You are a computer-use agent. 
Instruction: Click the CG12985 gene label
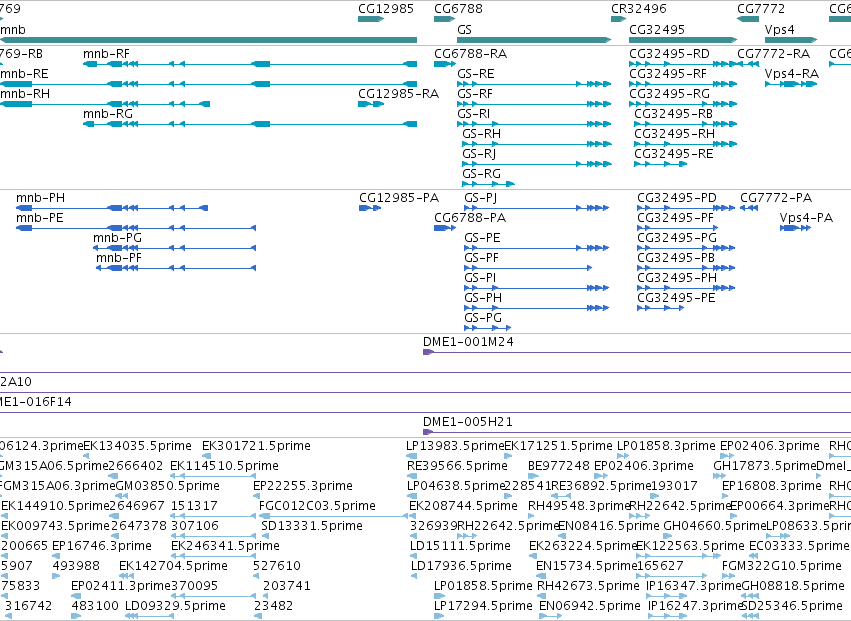click(386, 9)
